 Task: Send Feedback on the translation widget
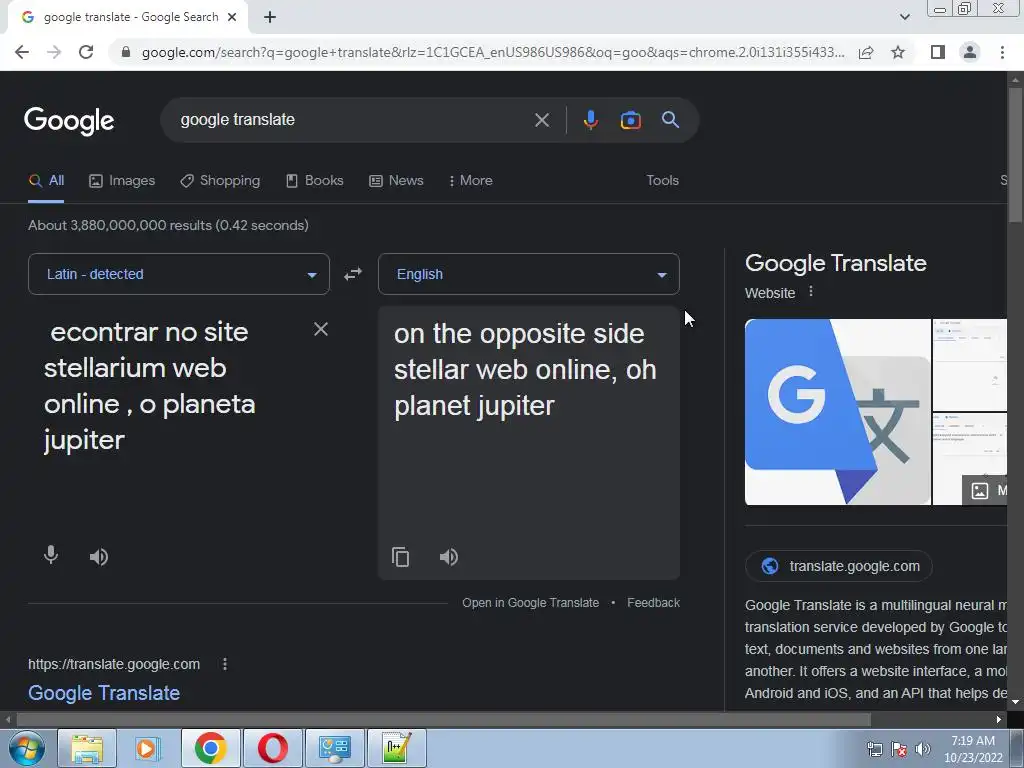[653, 603]
